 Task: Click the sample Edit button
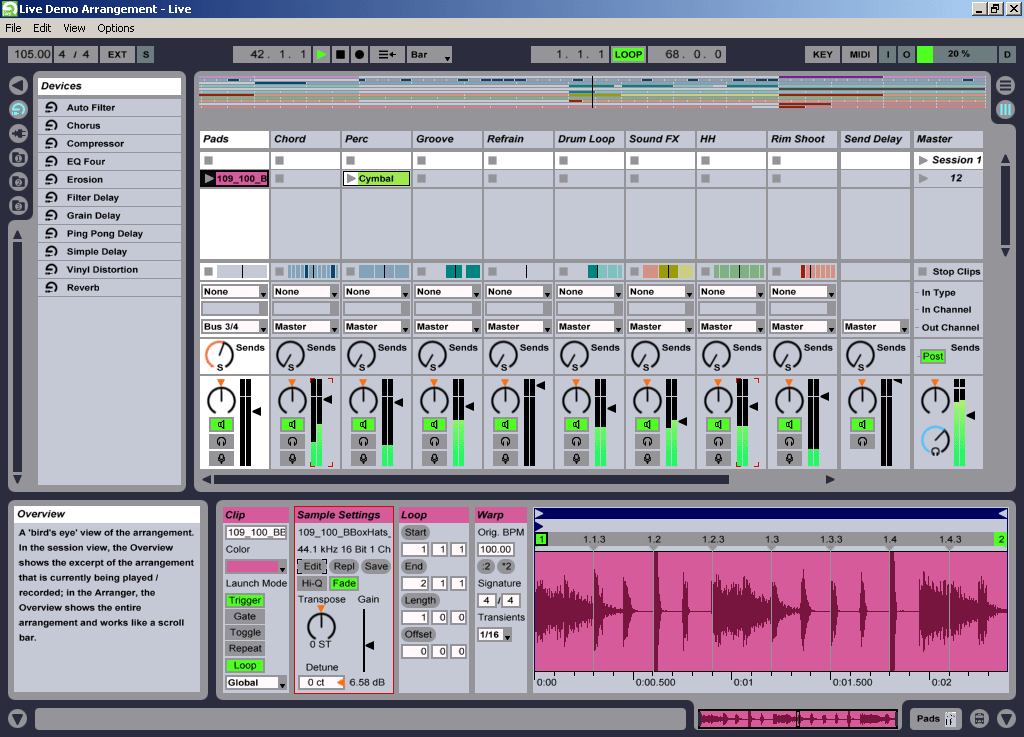coord(312,567)
